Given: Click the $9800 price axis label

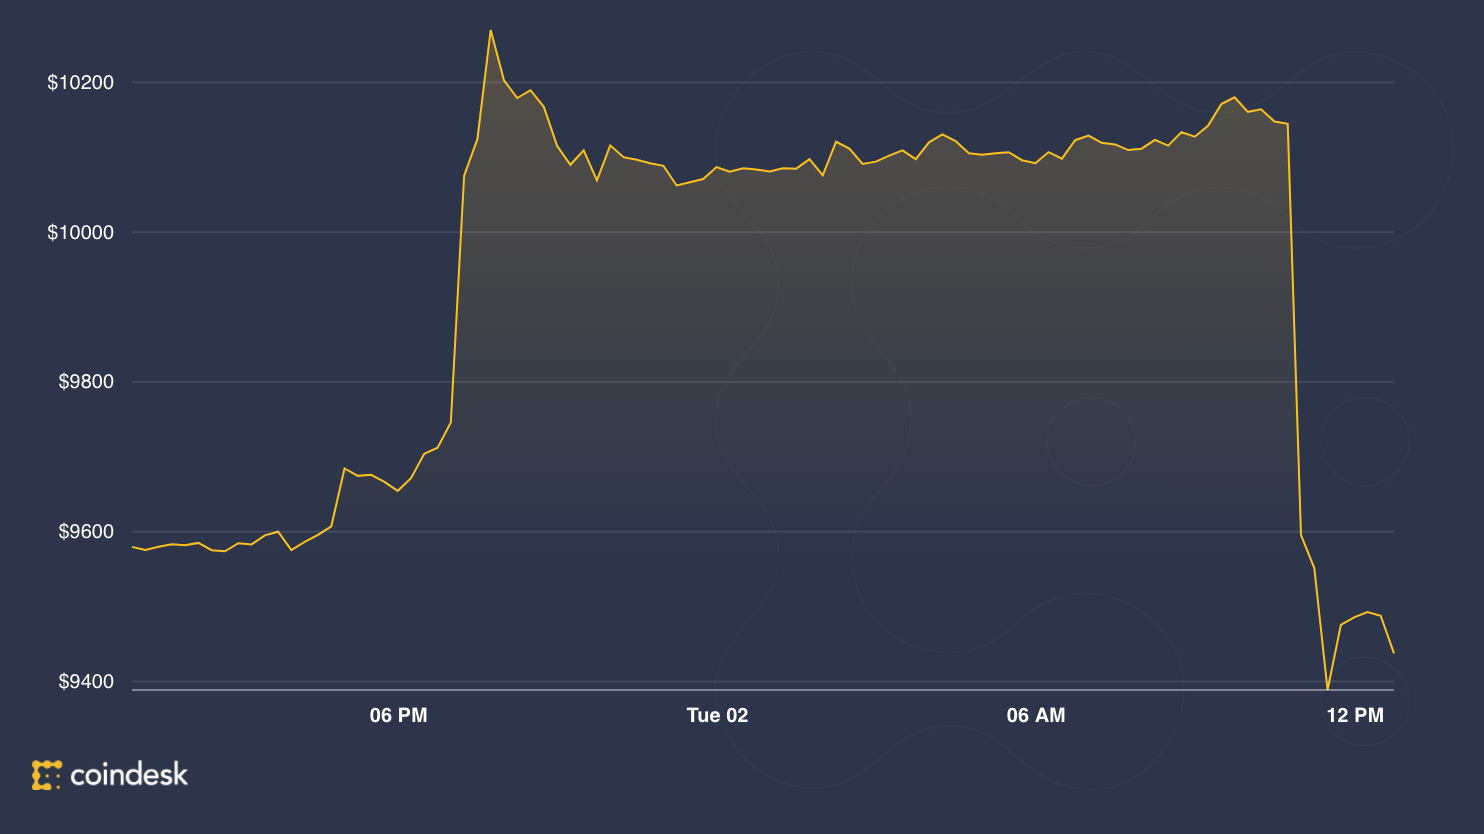Looking at the screenshot, I should pyautogui.click(x=86, y=382).
